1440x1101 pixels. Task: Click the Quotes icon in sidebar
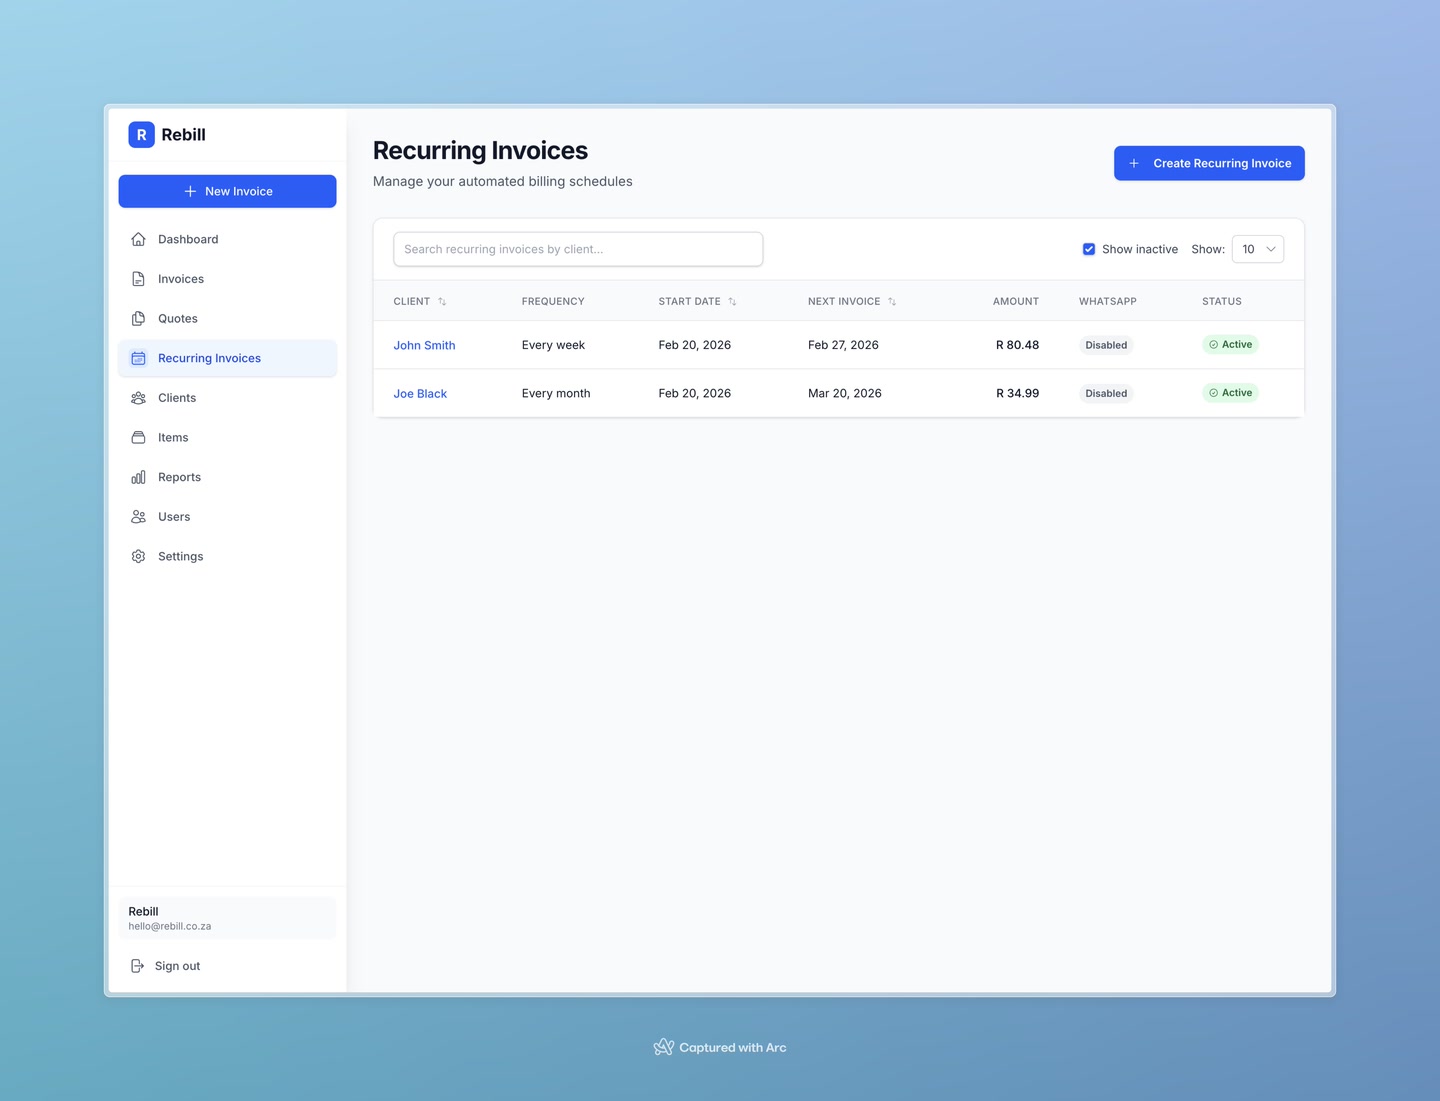pos(139,319)
